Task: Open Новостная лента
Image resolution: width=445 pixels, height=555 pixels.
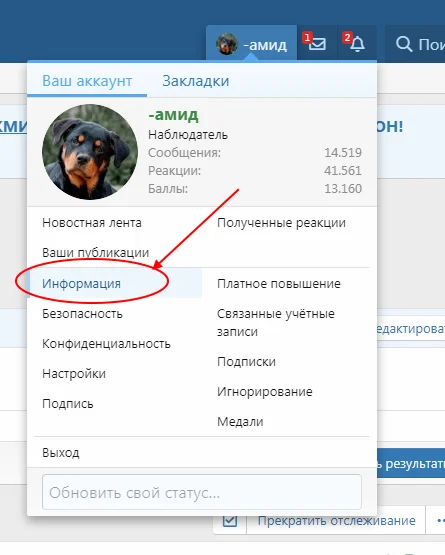Action: (92, 223)
